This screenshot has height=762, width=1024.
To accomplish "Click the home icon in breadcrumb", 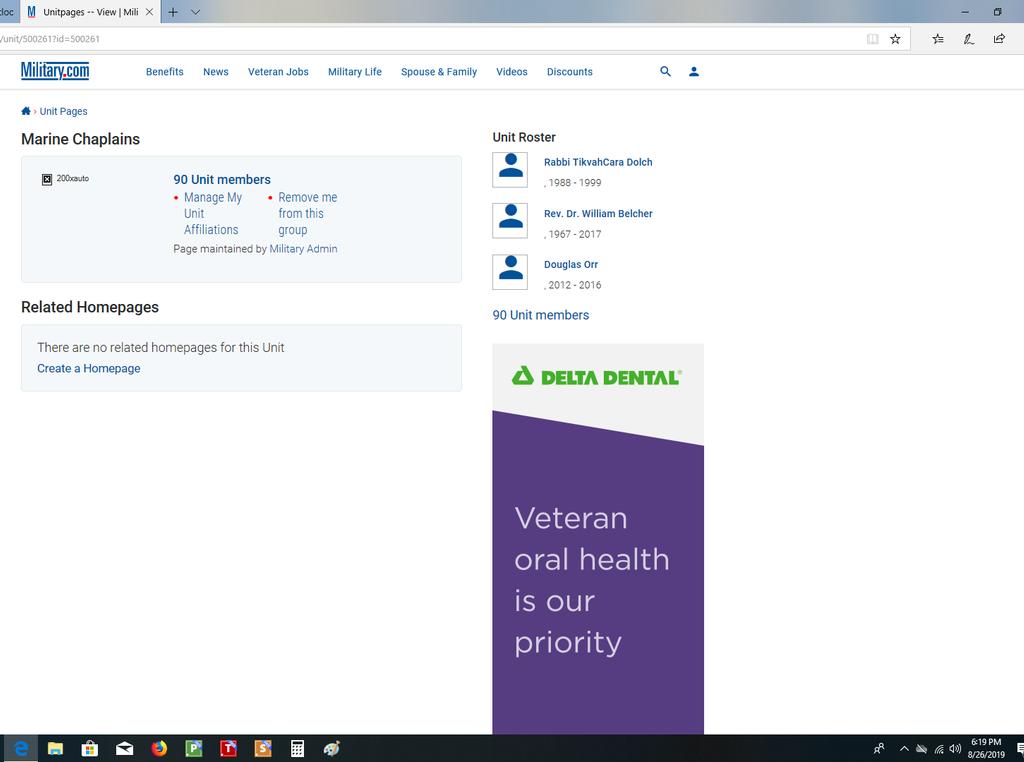I will [26, 111].
